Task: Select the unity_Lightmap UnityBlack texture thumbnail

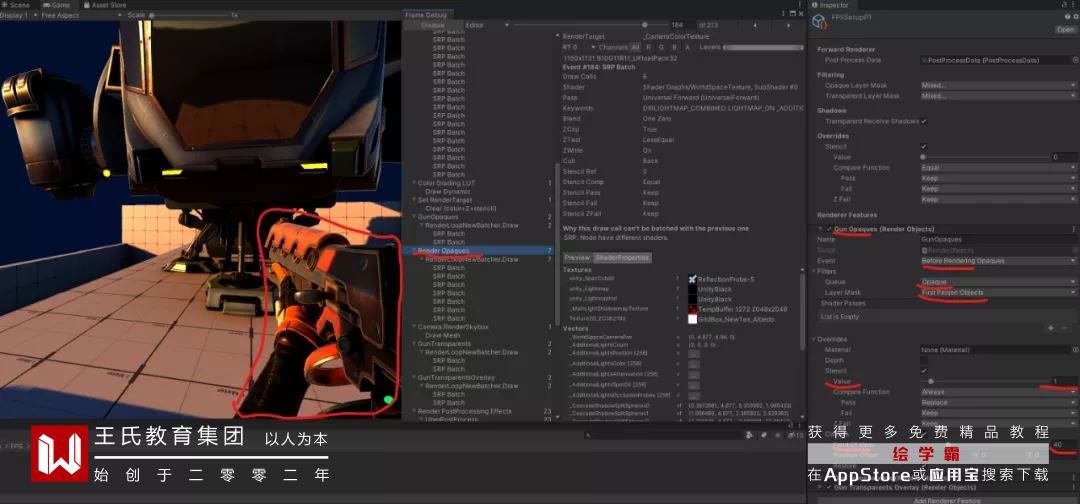Action: (692, 289)
